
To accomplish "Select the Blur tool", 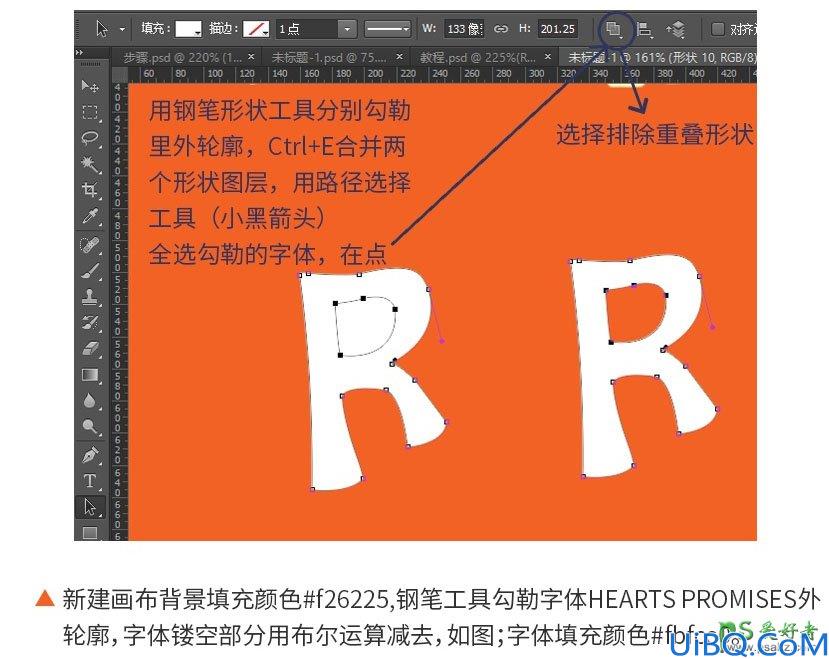I will click(90, 400).
